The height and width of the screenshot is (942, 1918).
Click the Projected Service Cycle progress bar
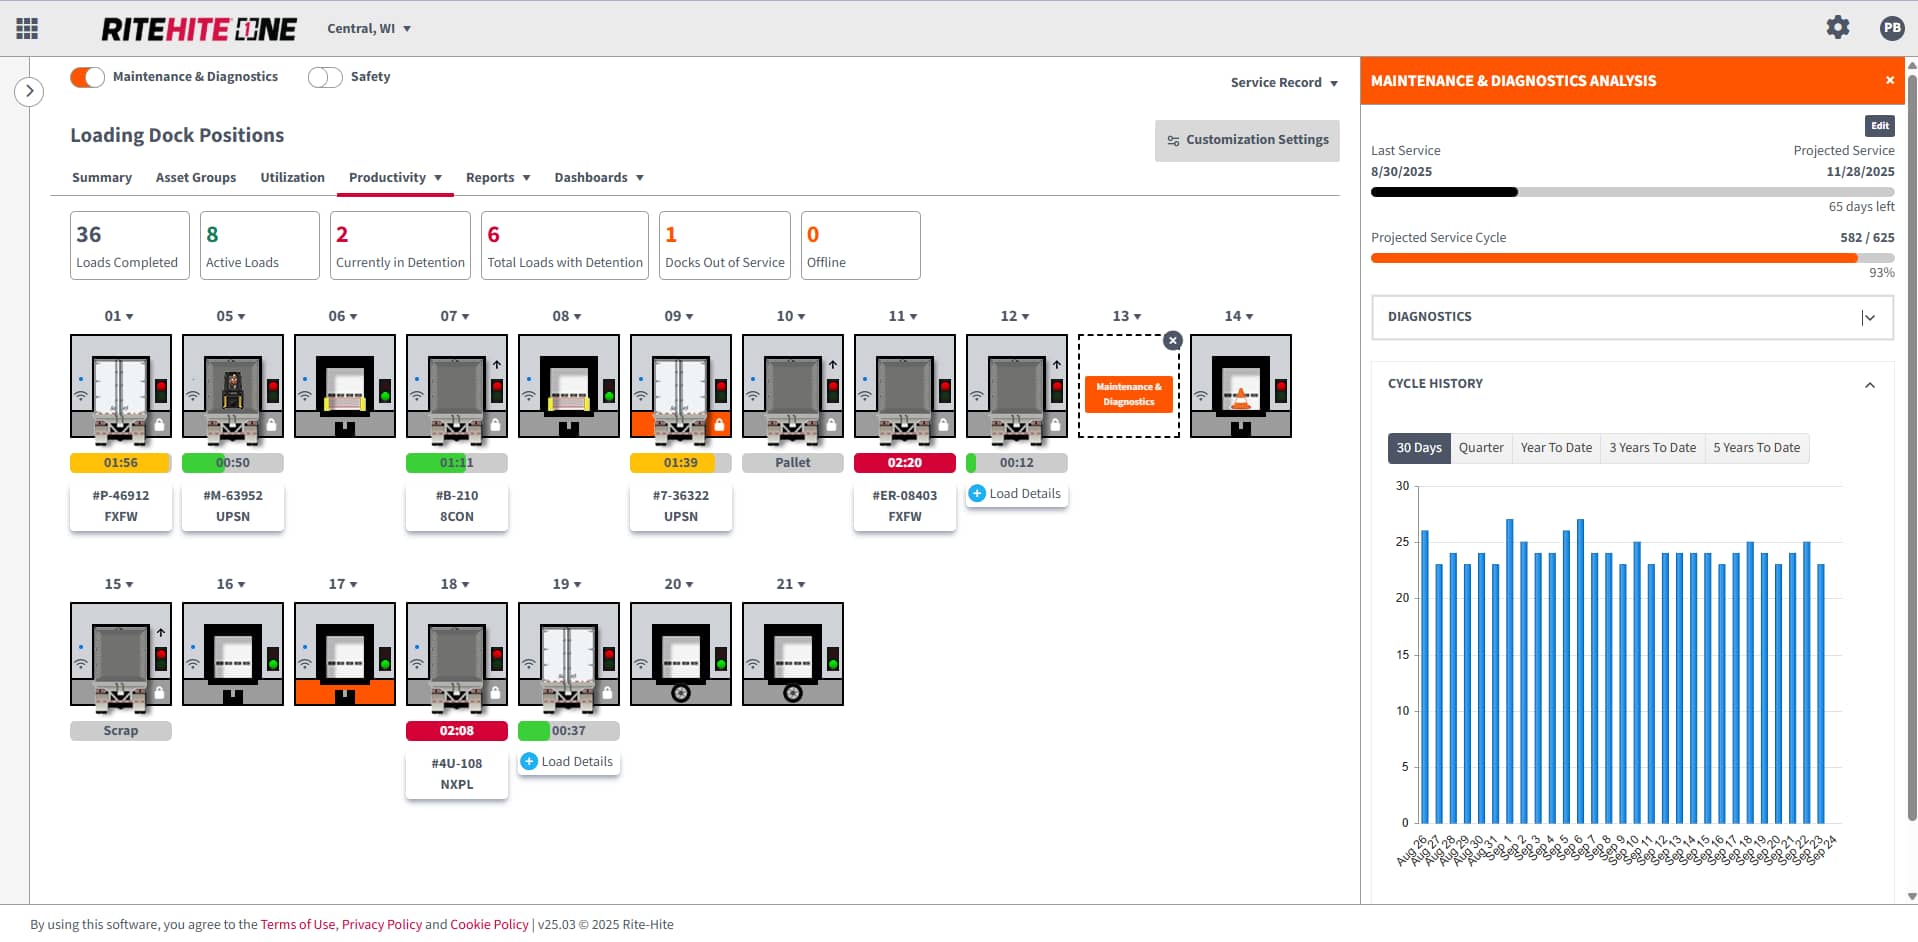[x=1631, y=258]
